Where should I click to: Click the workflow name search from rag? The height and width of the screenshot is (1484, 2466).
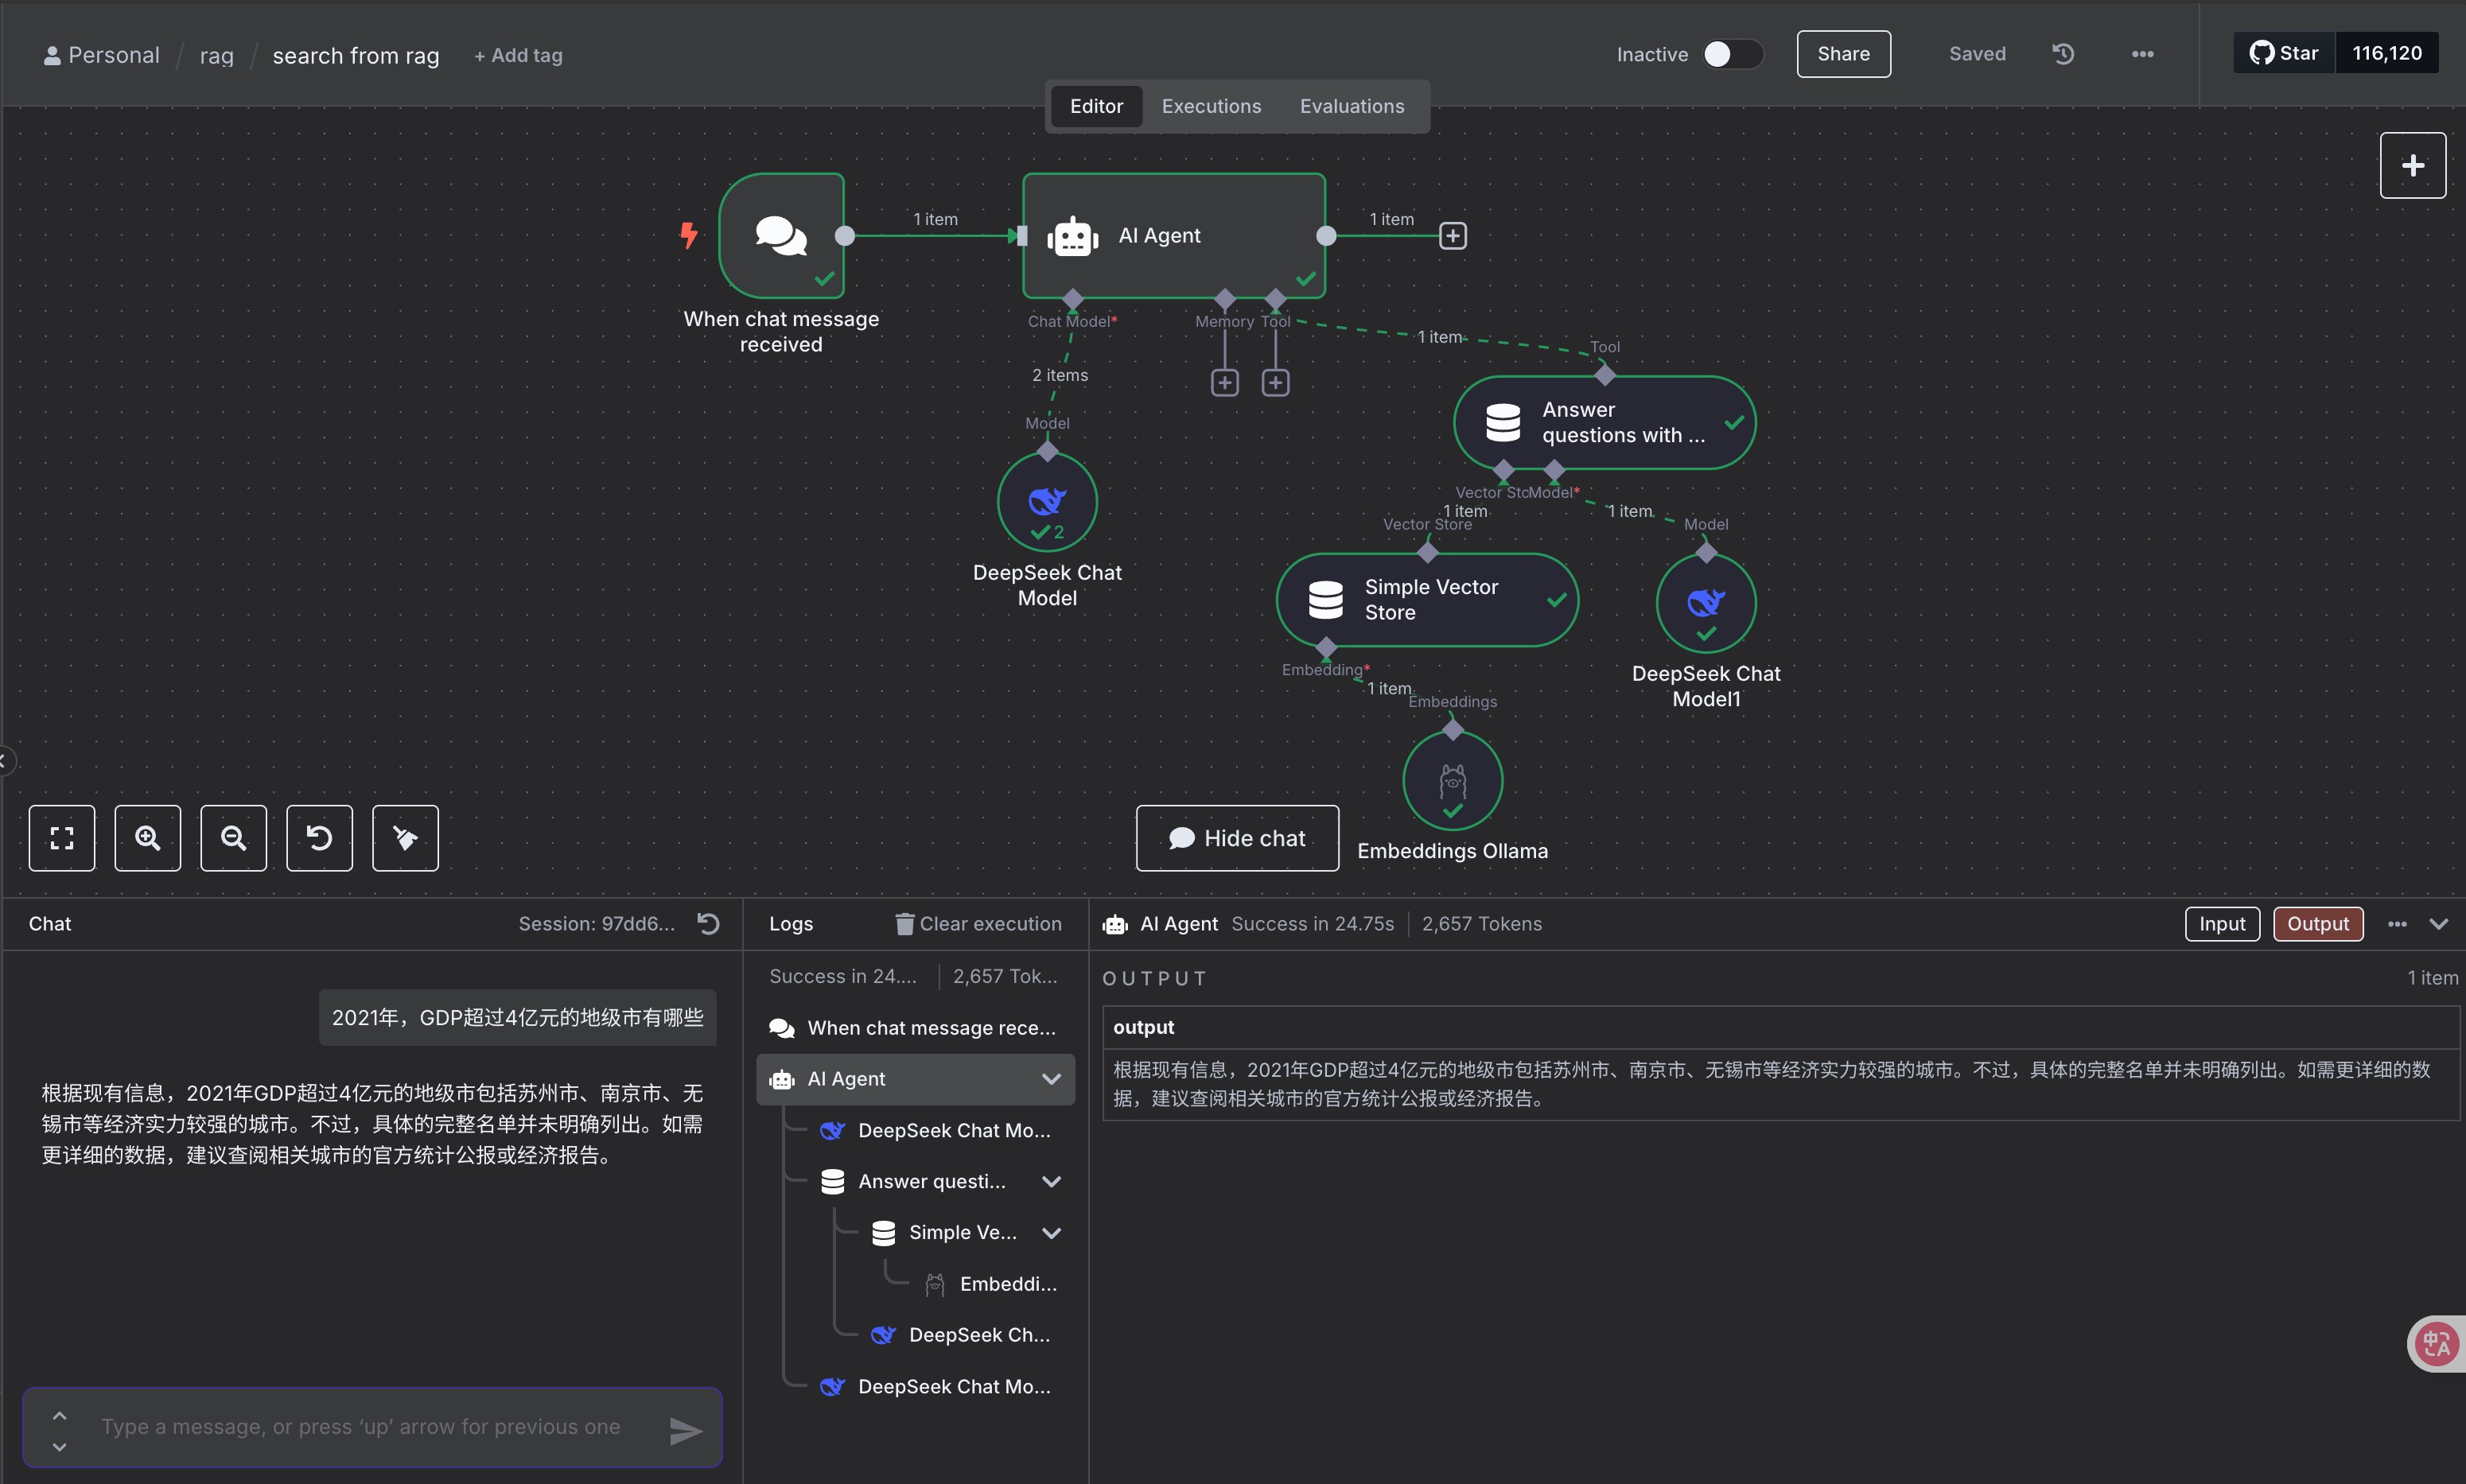(x=356, y=55)
